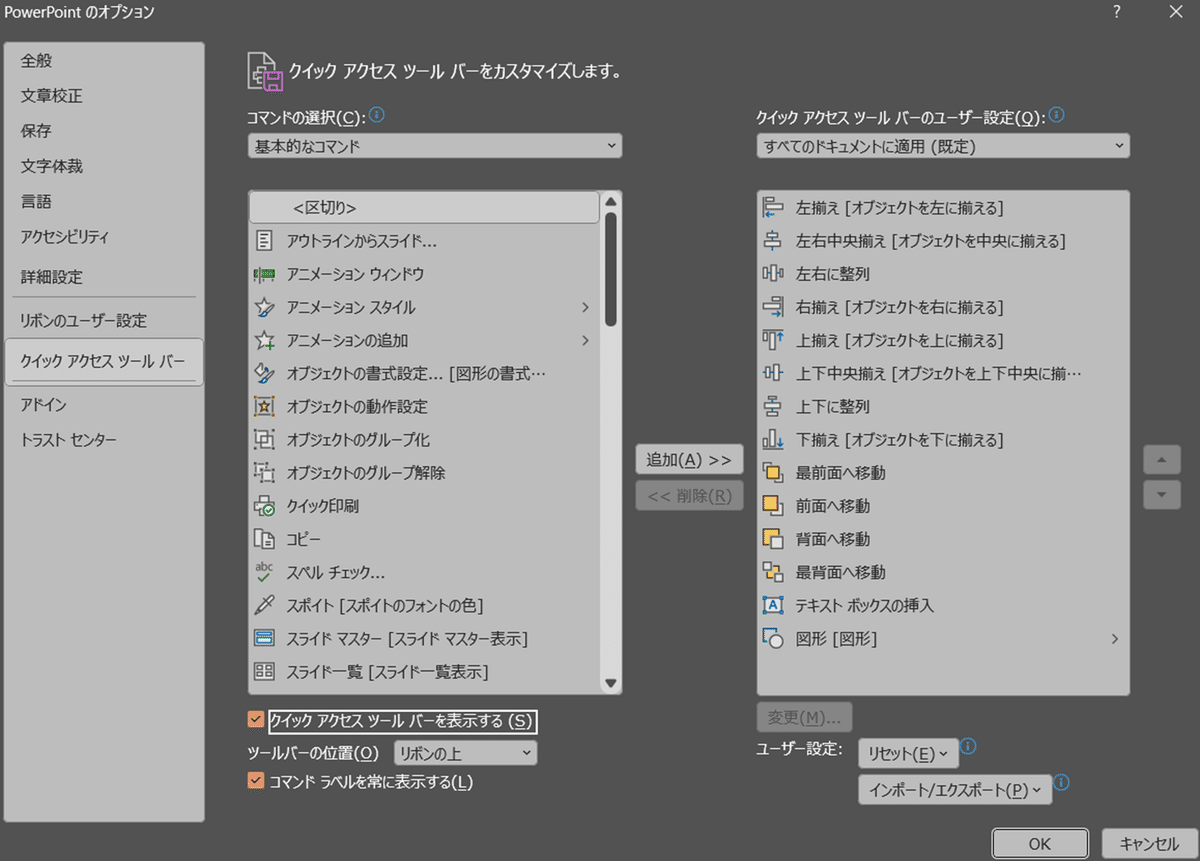
Task: Click the 右揃え align-right icon
Action: click(x=773, y=307)
